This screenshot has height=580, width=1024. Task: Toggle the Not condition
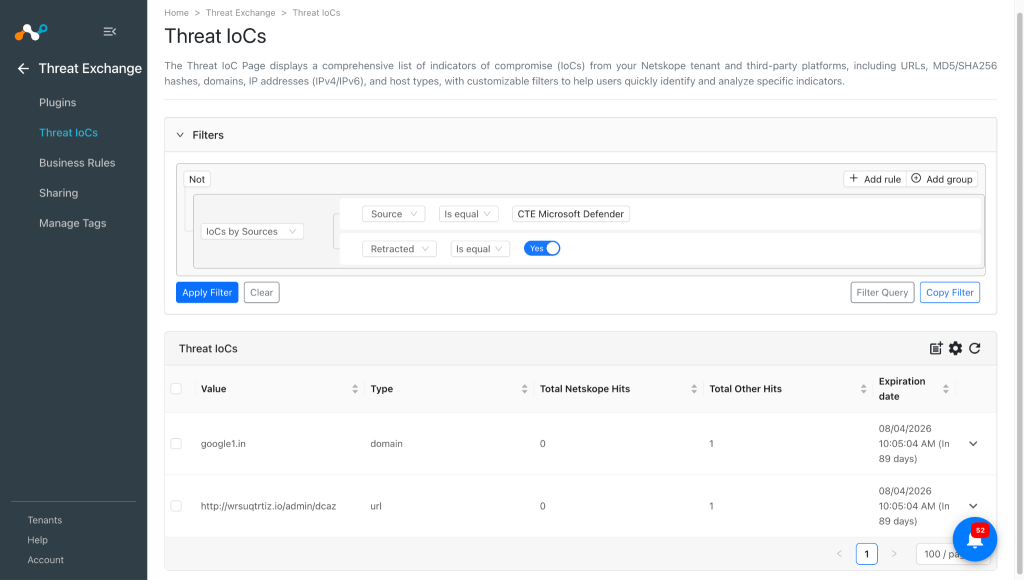(x=197, y=179)
